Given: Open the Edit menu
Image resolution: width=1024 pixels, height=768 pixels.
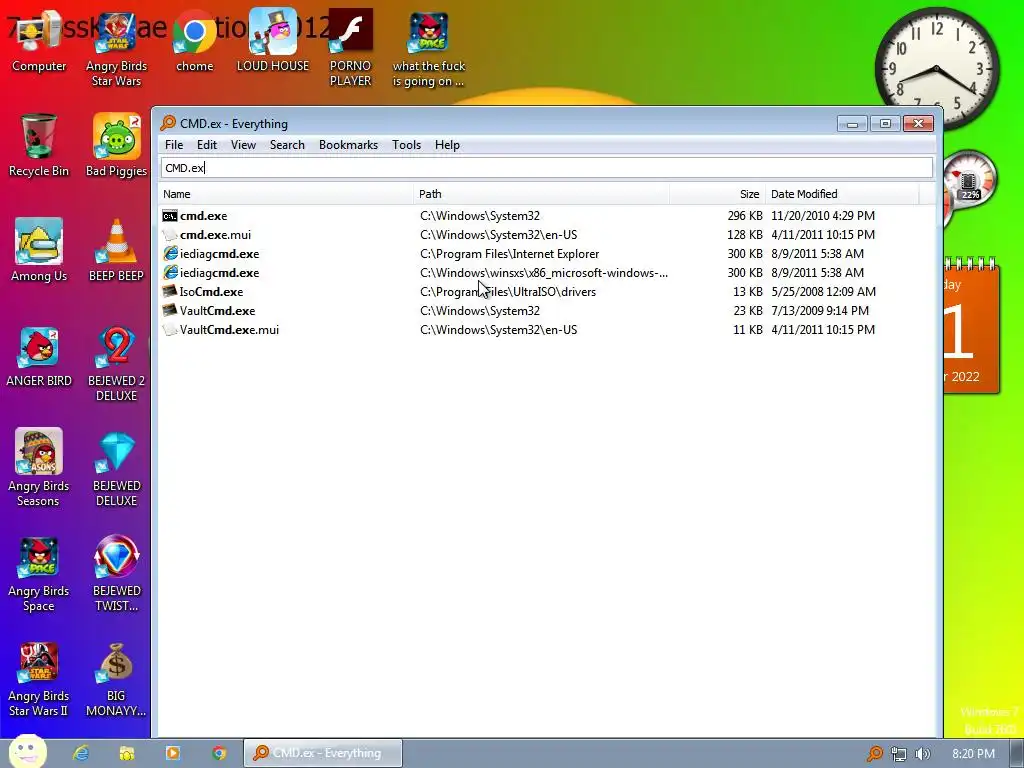Looking at the screenshot, I should (207, 145).
